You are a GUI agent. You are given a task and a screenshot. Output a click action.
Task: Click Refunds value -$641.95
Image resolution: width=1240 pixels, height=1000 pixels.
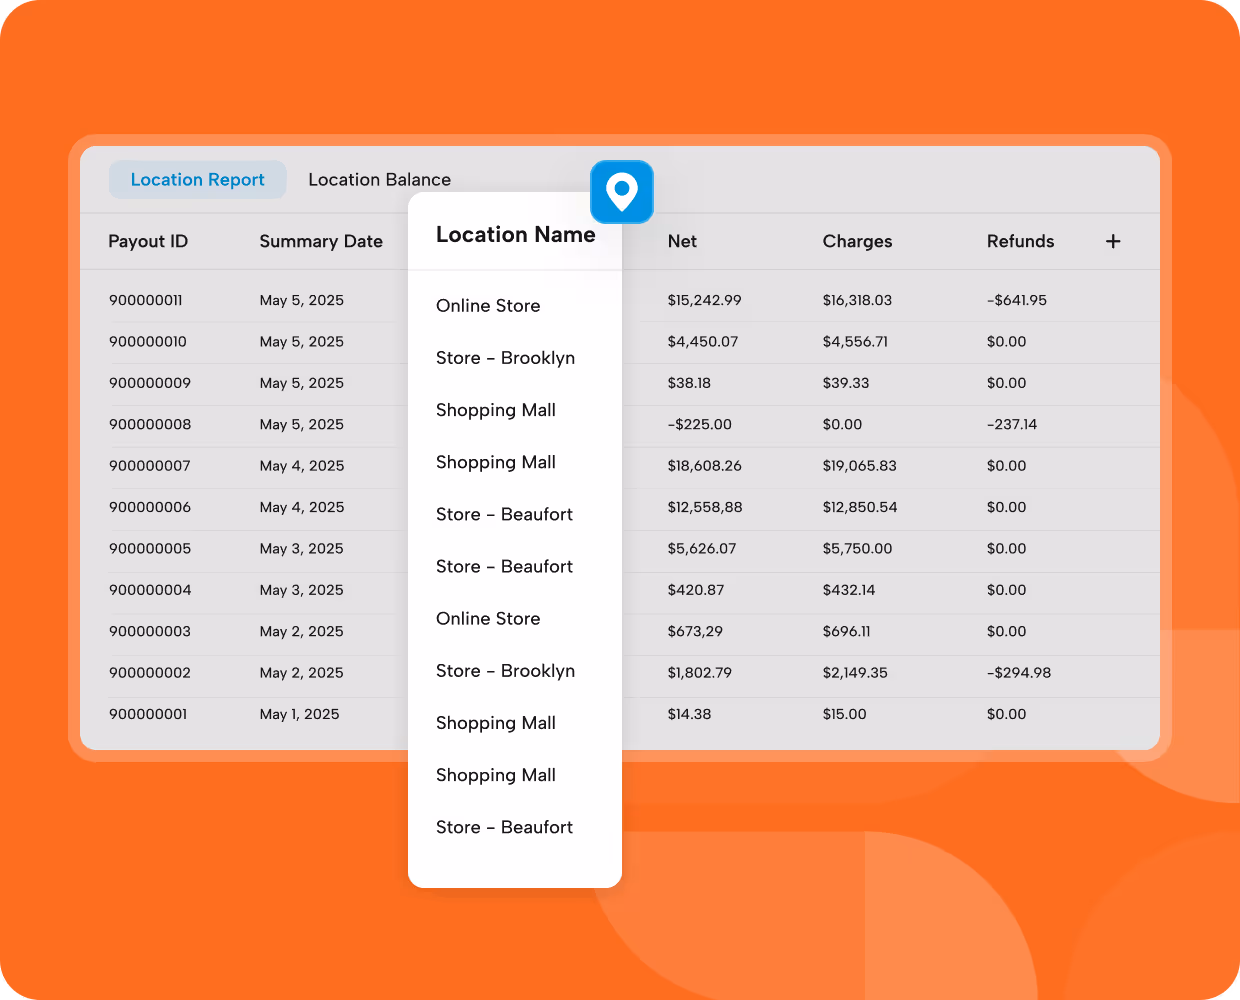1016,300
